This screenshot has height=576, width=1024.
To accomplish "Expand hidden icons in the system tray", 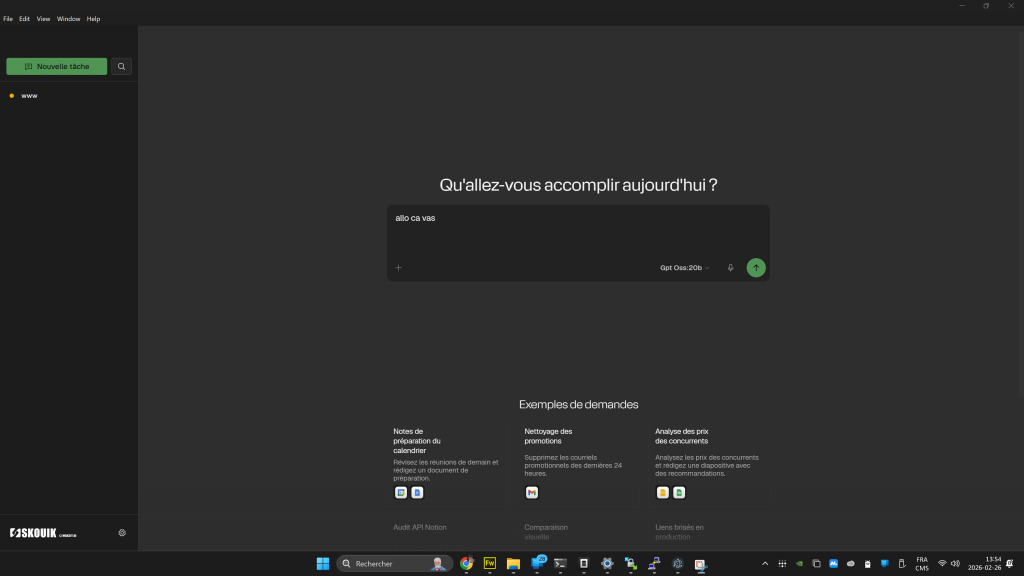I will (x=765, y=563).
